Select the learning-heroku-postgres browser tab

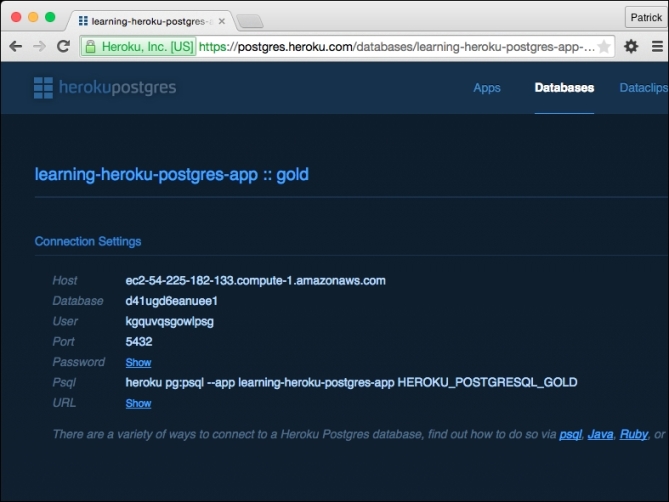(149, 21)
